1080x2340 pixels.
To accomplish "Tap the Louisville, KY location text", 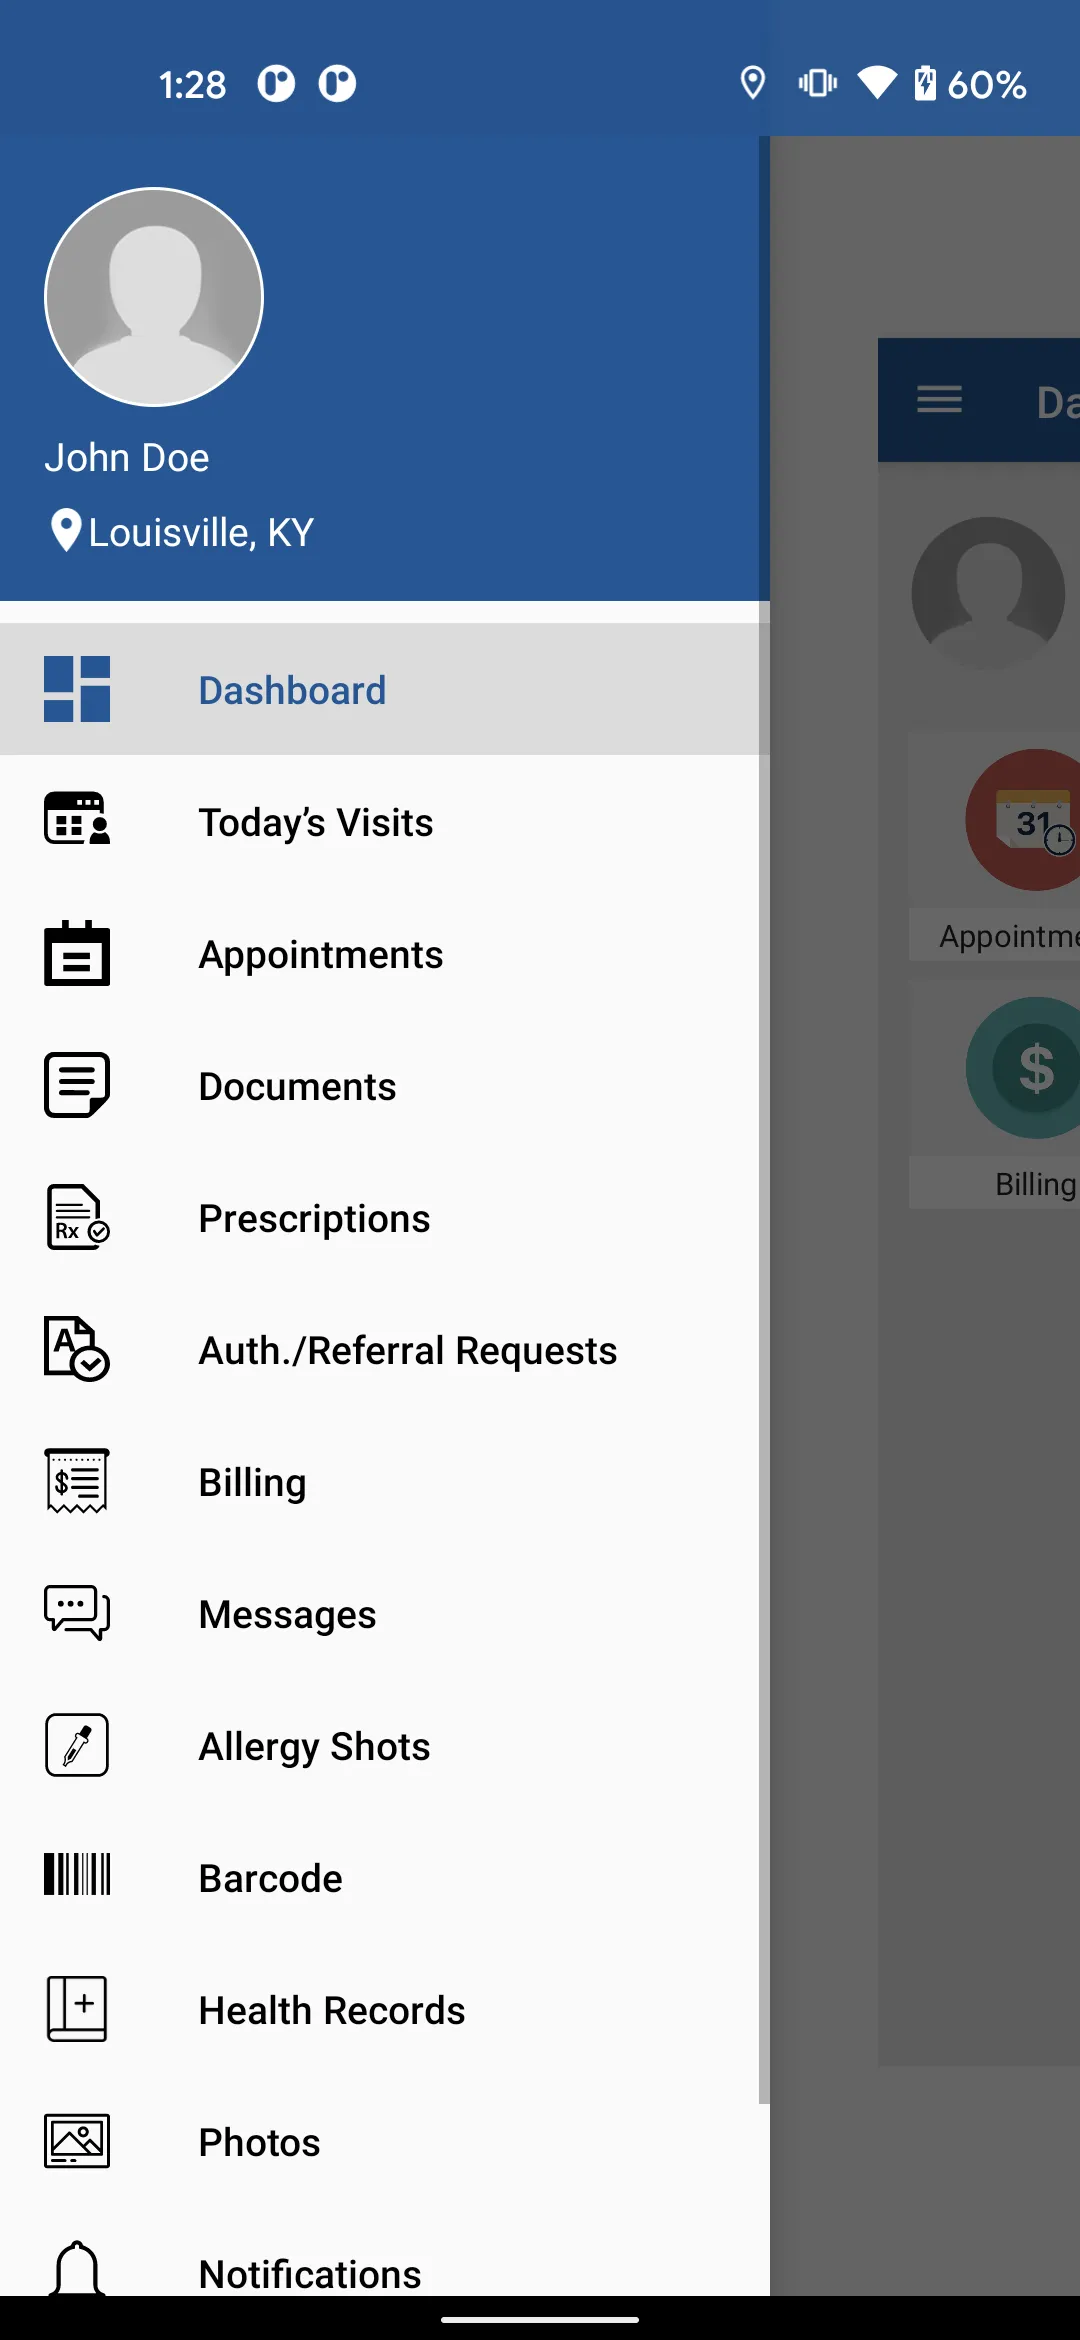I will click(201, 533).
